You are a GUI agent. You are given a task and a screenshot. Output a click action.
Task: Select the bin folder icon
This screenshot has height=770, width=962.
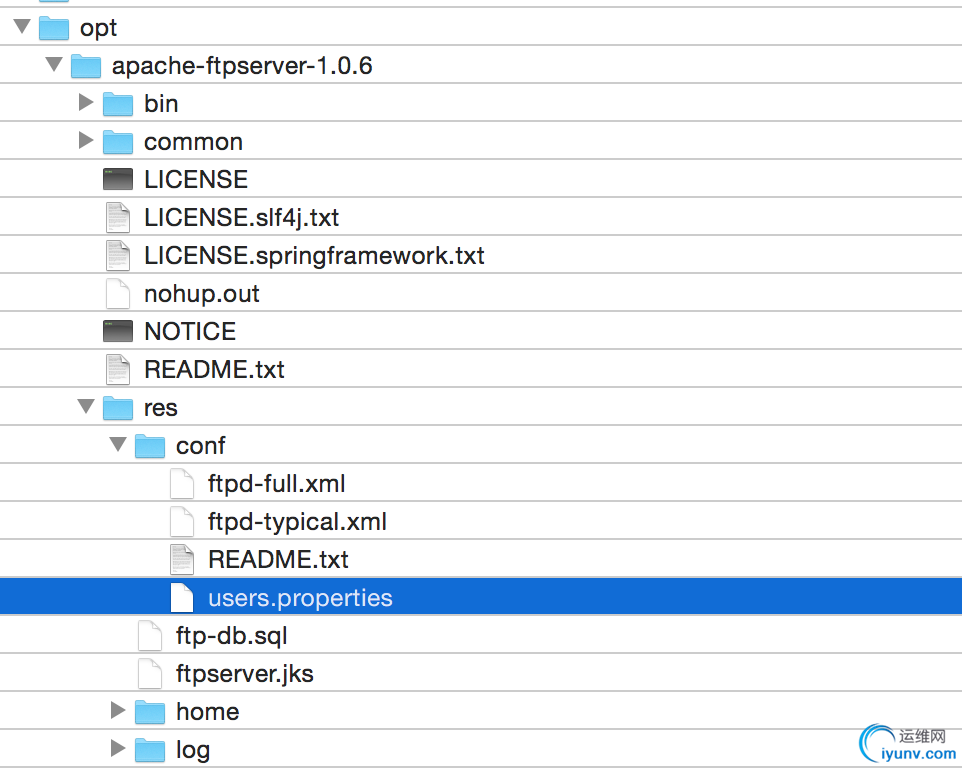point(118,104)
